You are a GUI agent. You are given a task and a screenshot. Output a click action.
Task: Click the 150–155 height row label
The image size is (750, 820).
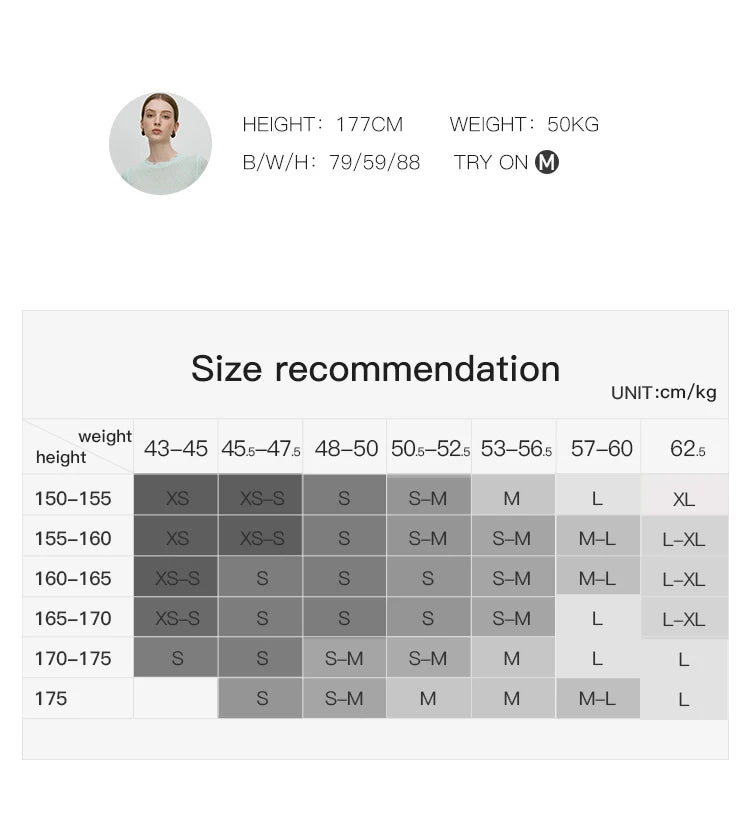click(73, 498)
